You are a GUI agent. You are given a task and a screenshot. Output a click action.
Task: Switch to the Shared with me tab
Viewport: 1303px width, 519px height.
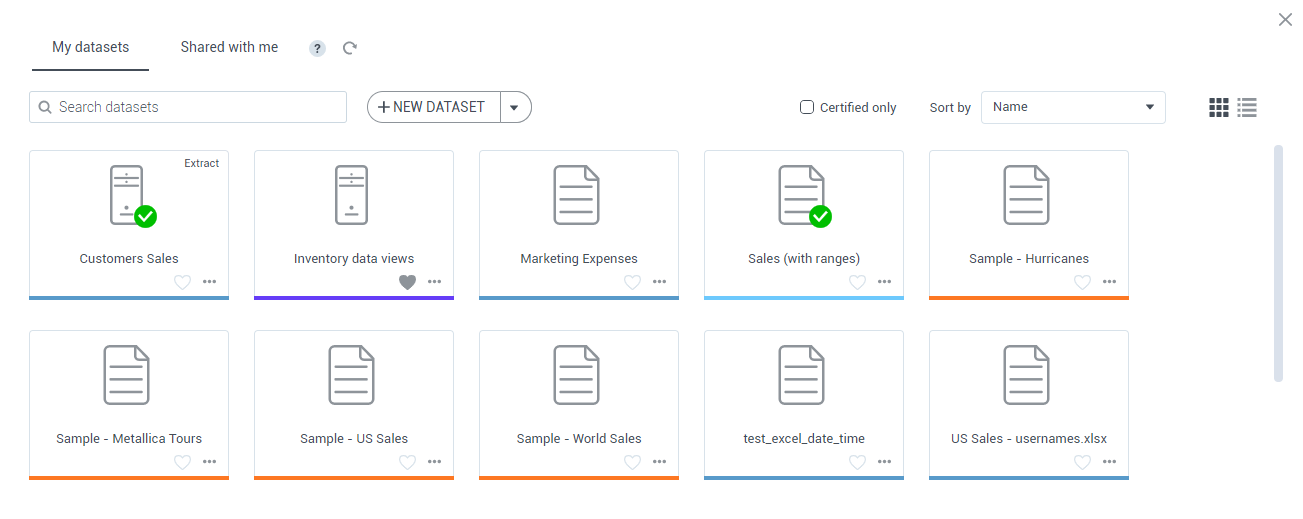coord(229,47)
